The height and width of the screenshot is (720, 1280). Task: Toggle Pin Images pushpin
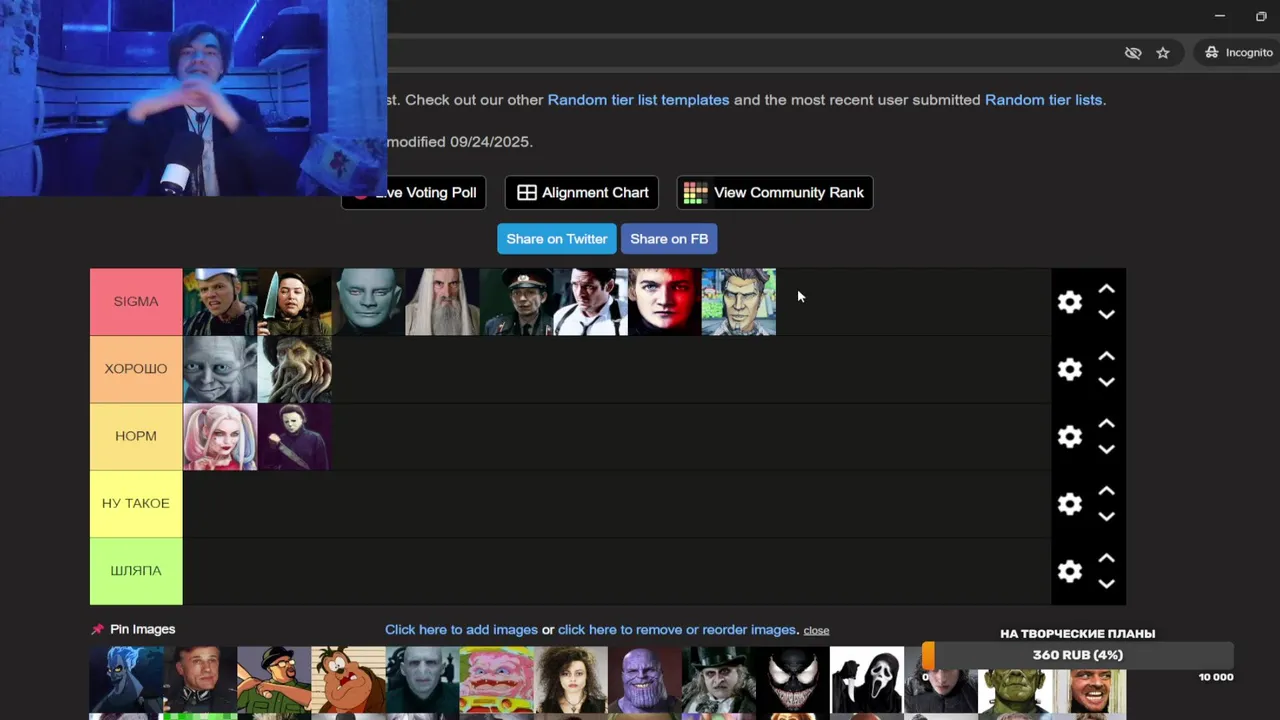(x=97, y=629)
